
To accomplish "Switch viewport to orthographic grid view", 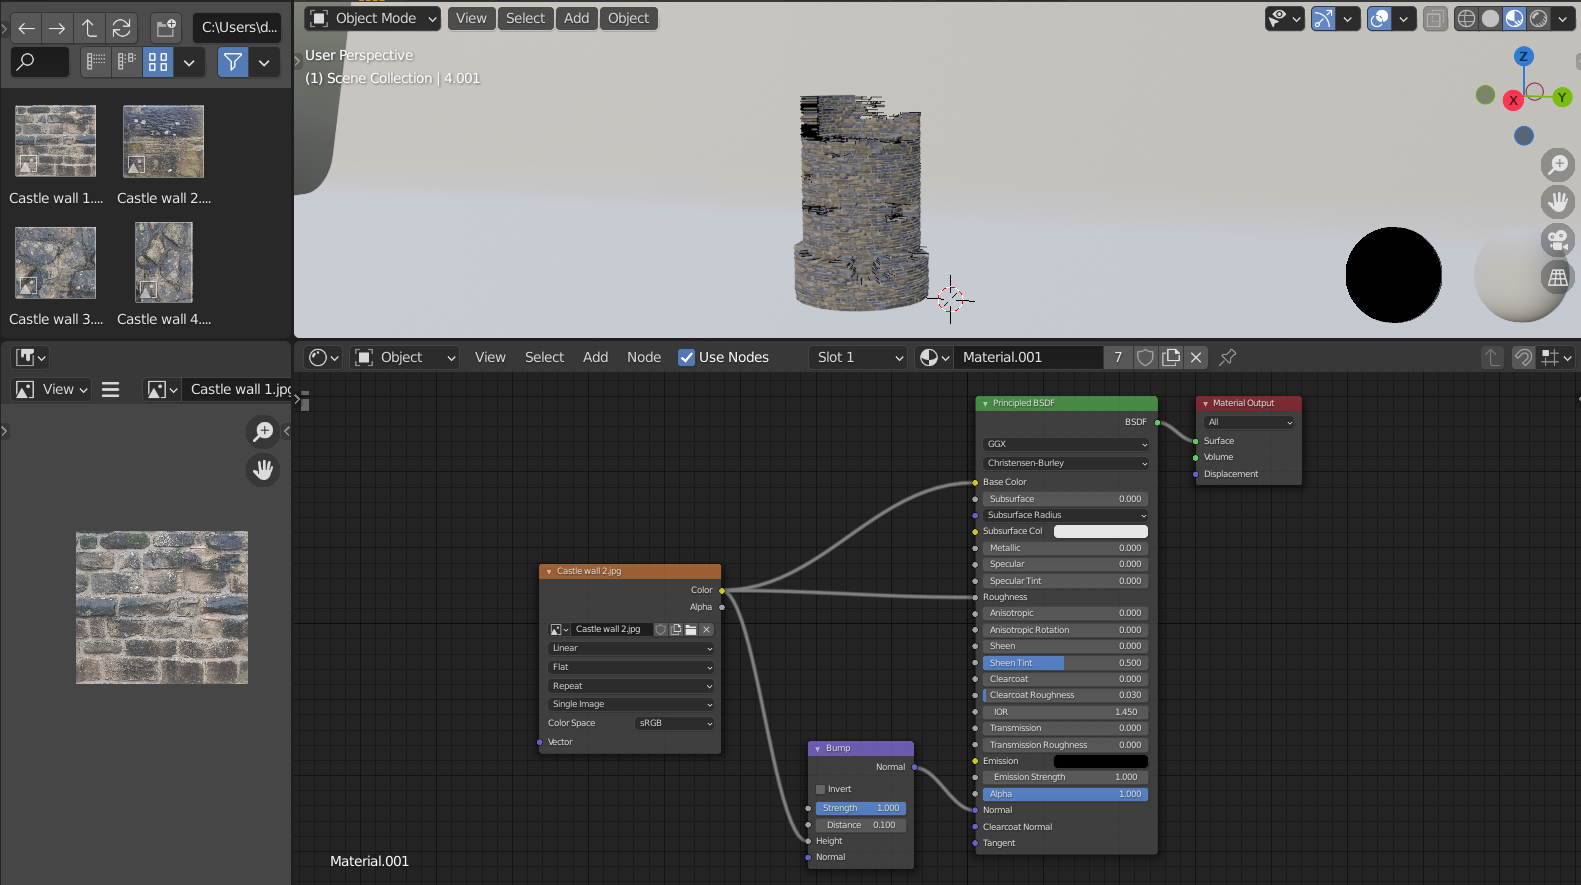I will coord(1557,278).
